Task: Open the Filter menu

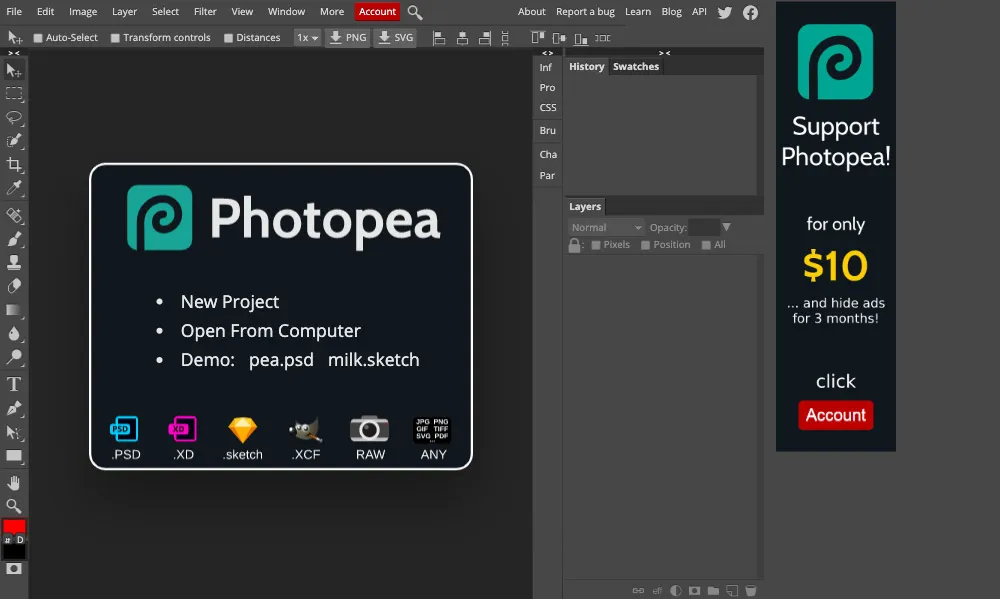Action: (205, 12)
